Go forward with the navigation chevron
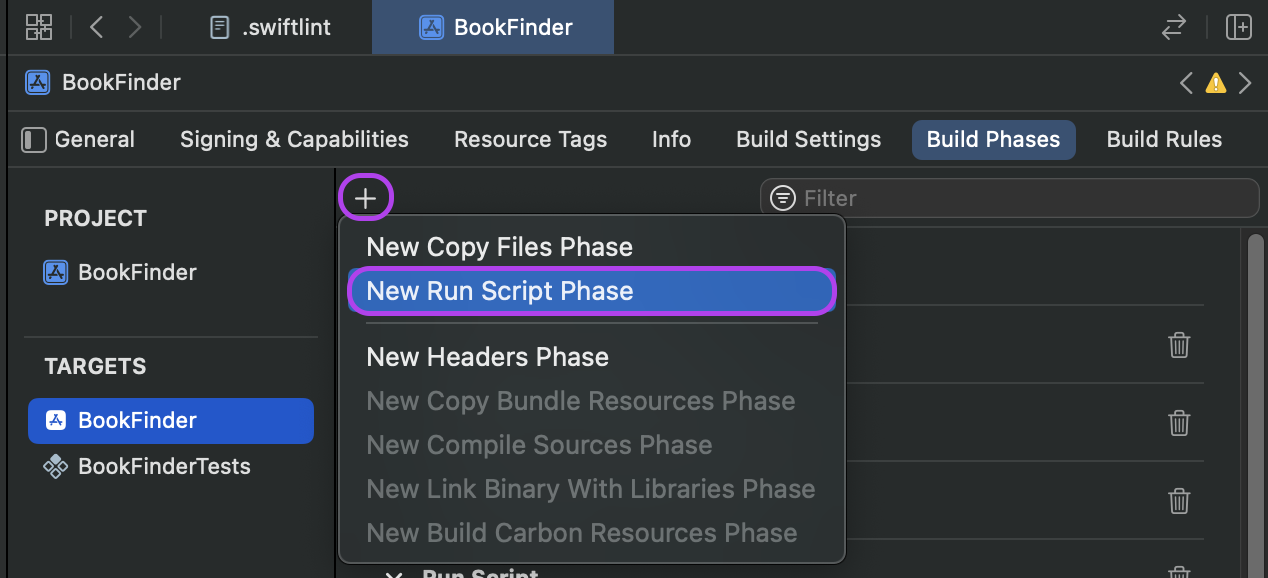 pos(136,27)
